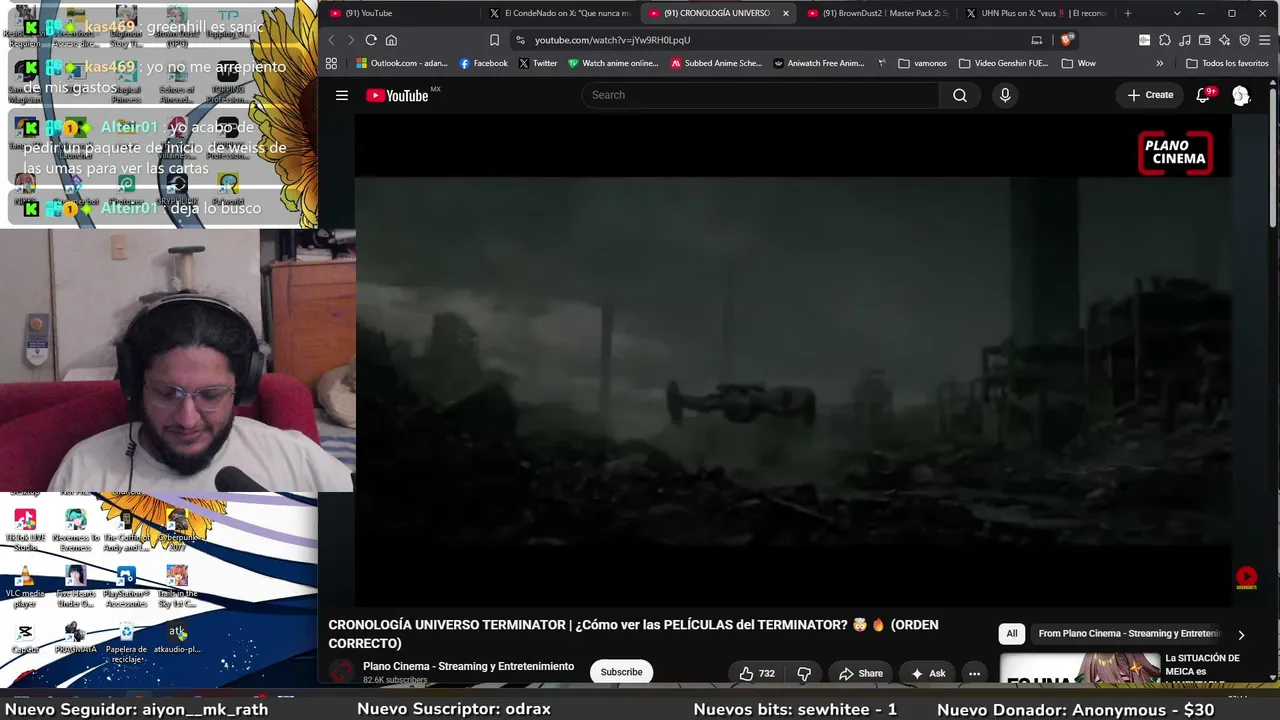Dislike the Terminator chronology video
Image resolution: width=1280 pixels, height=720 pixels.
click(804, 673)
